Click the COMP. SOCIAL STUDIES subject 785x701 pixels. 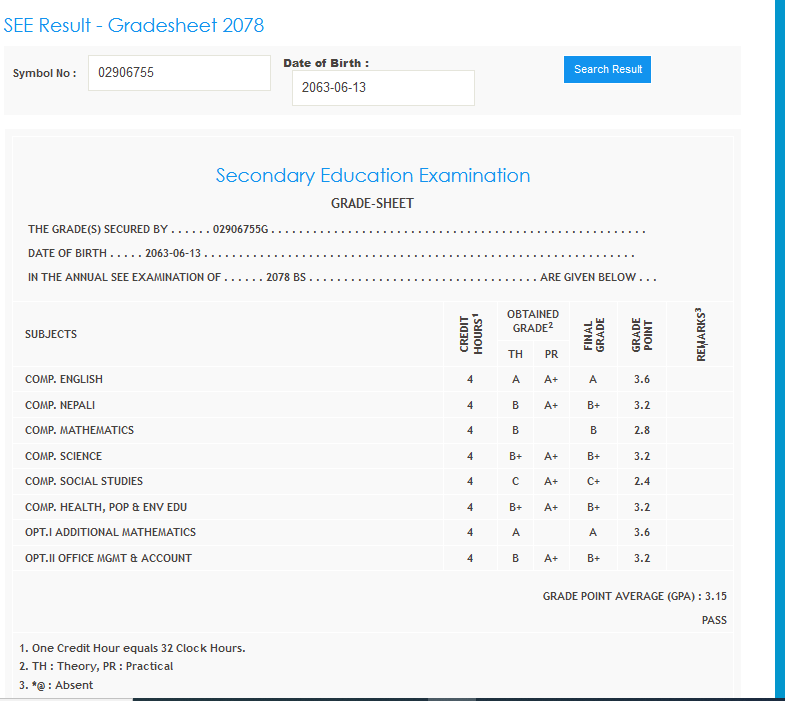tap(84, 481)
